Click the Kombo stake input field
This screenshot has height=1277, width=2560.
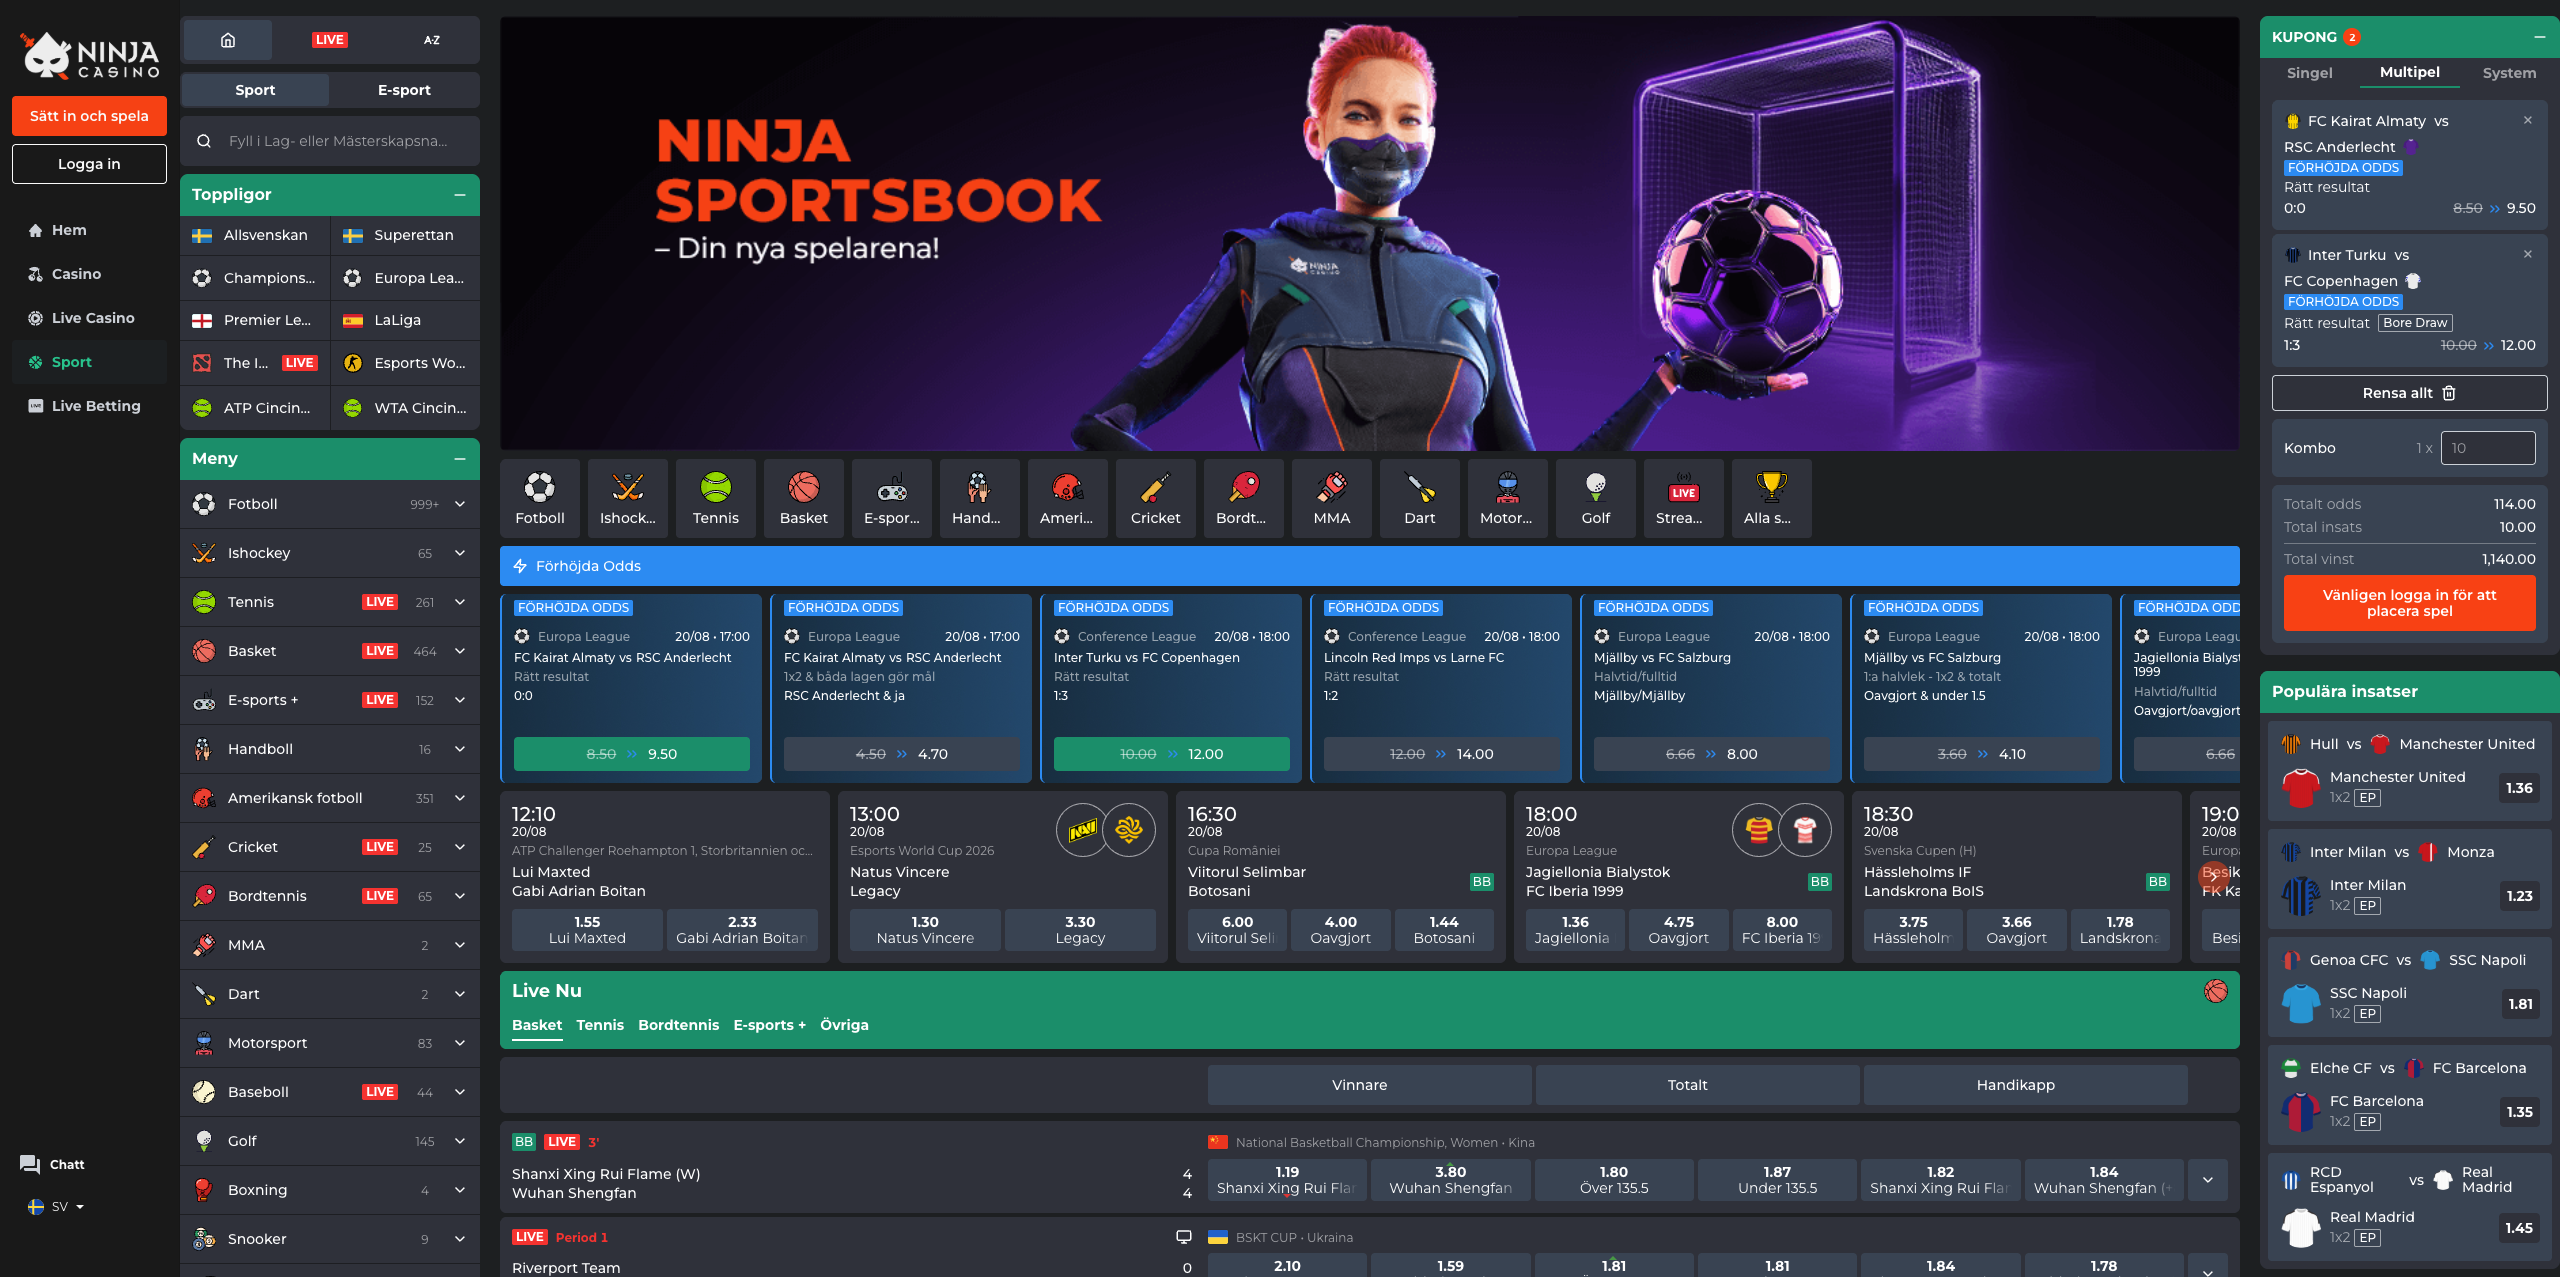[2488, 448]
